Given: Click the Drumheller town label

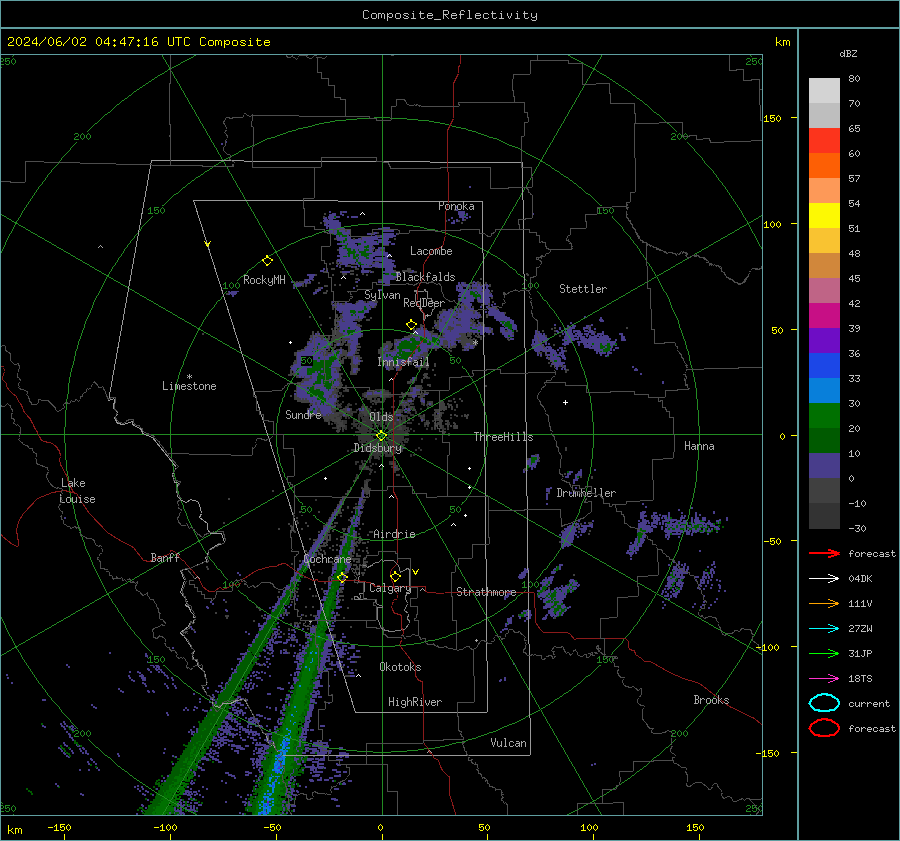Looking at the screenshot, I should tap(586, 493).
